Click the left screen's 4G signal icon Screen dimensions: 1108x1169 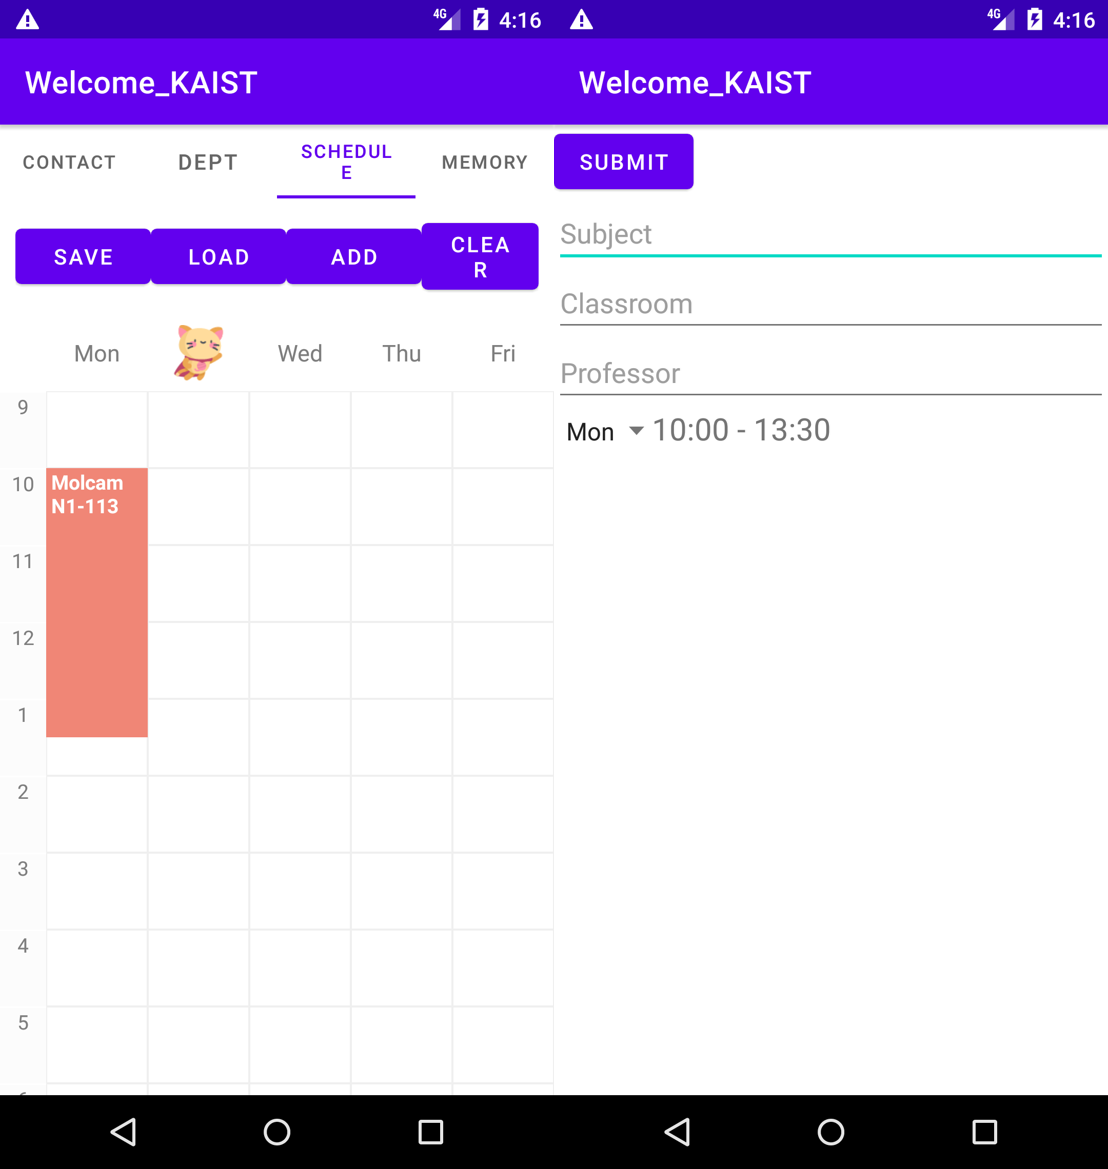(447, 19)
